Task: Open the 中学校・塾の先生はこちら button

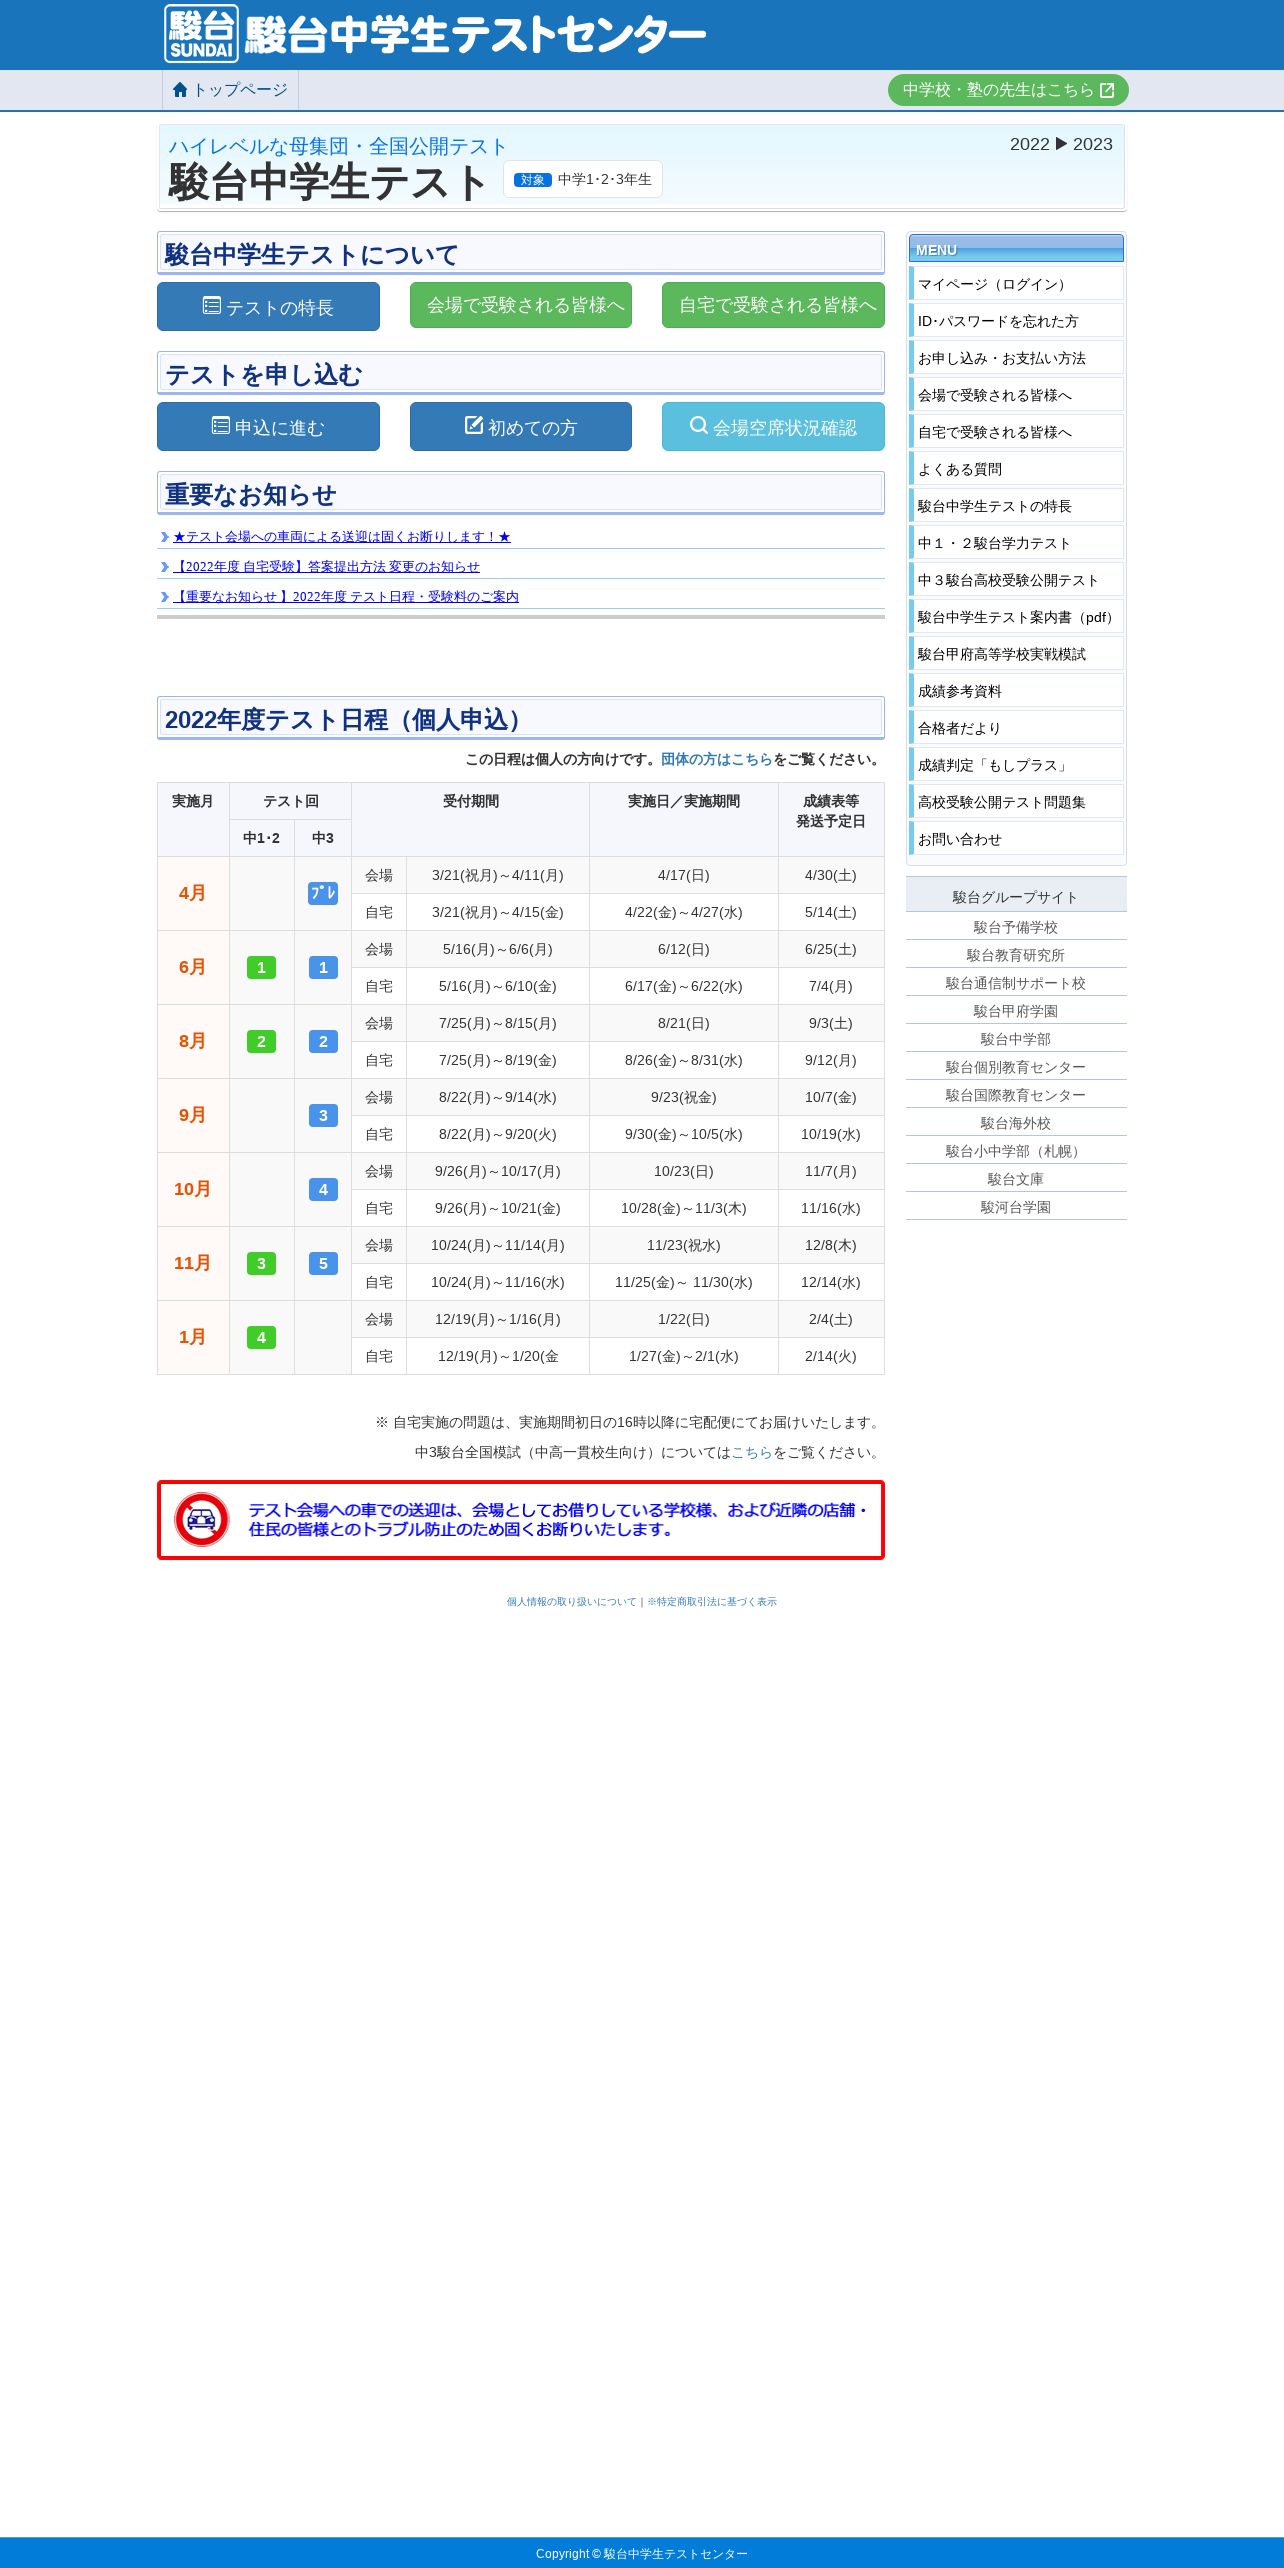Action: 1008,90
